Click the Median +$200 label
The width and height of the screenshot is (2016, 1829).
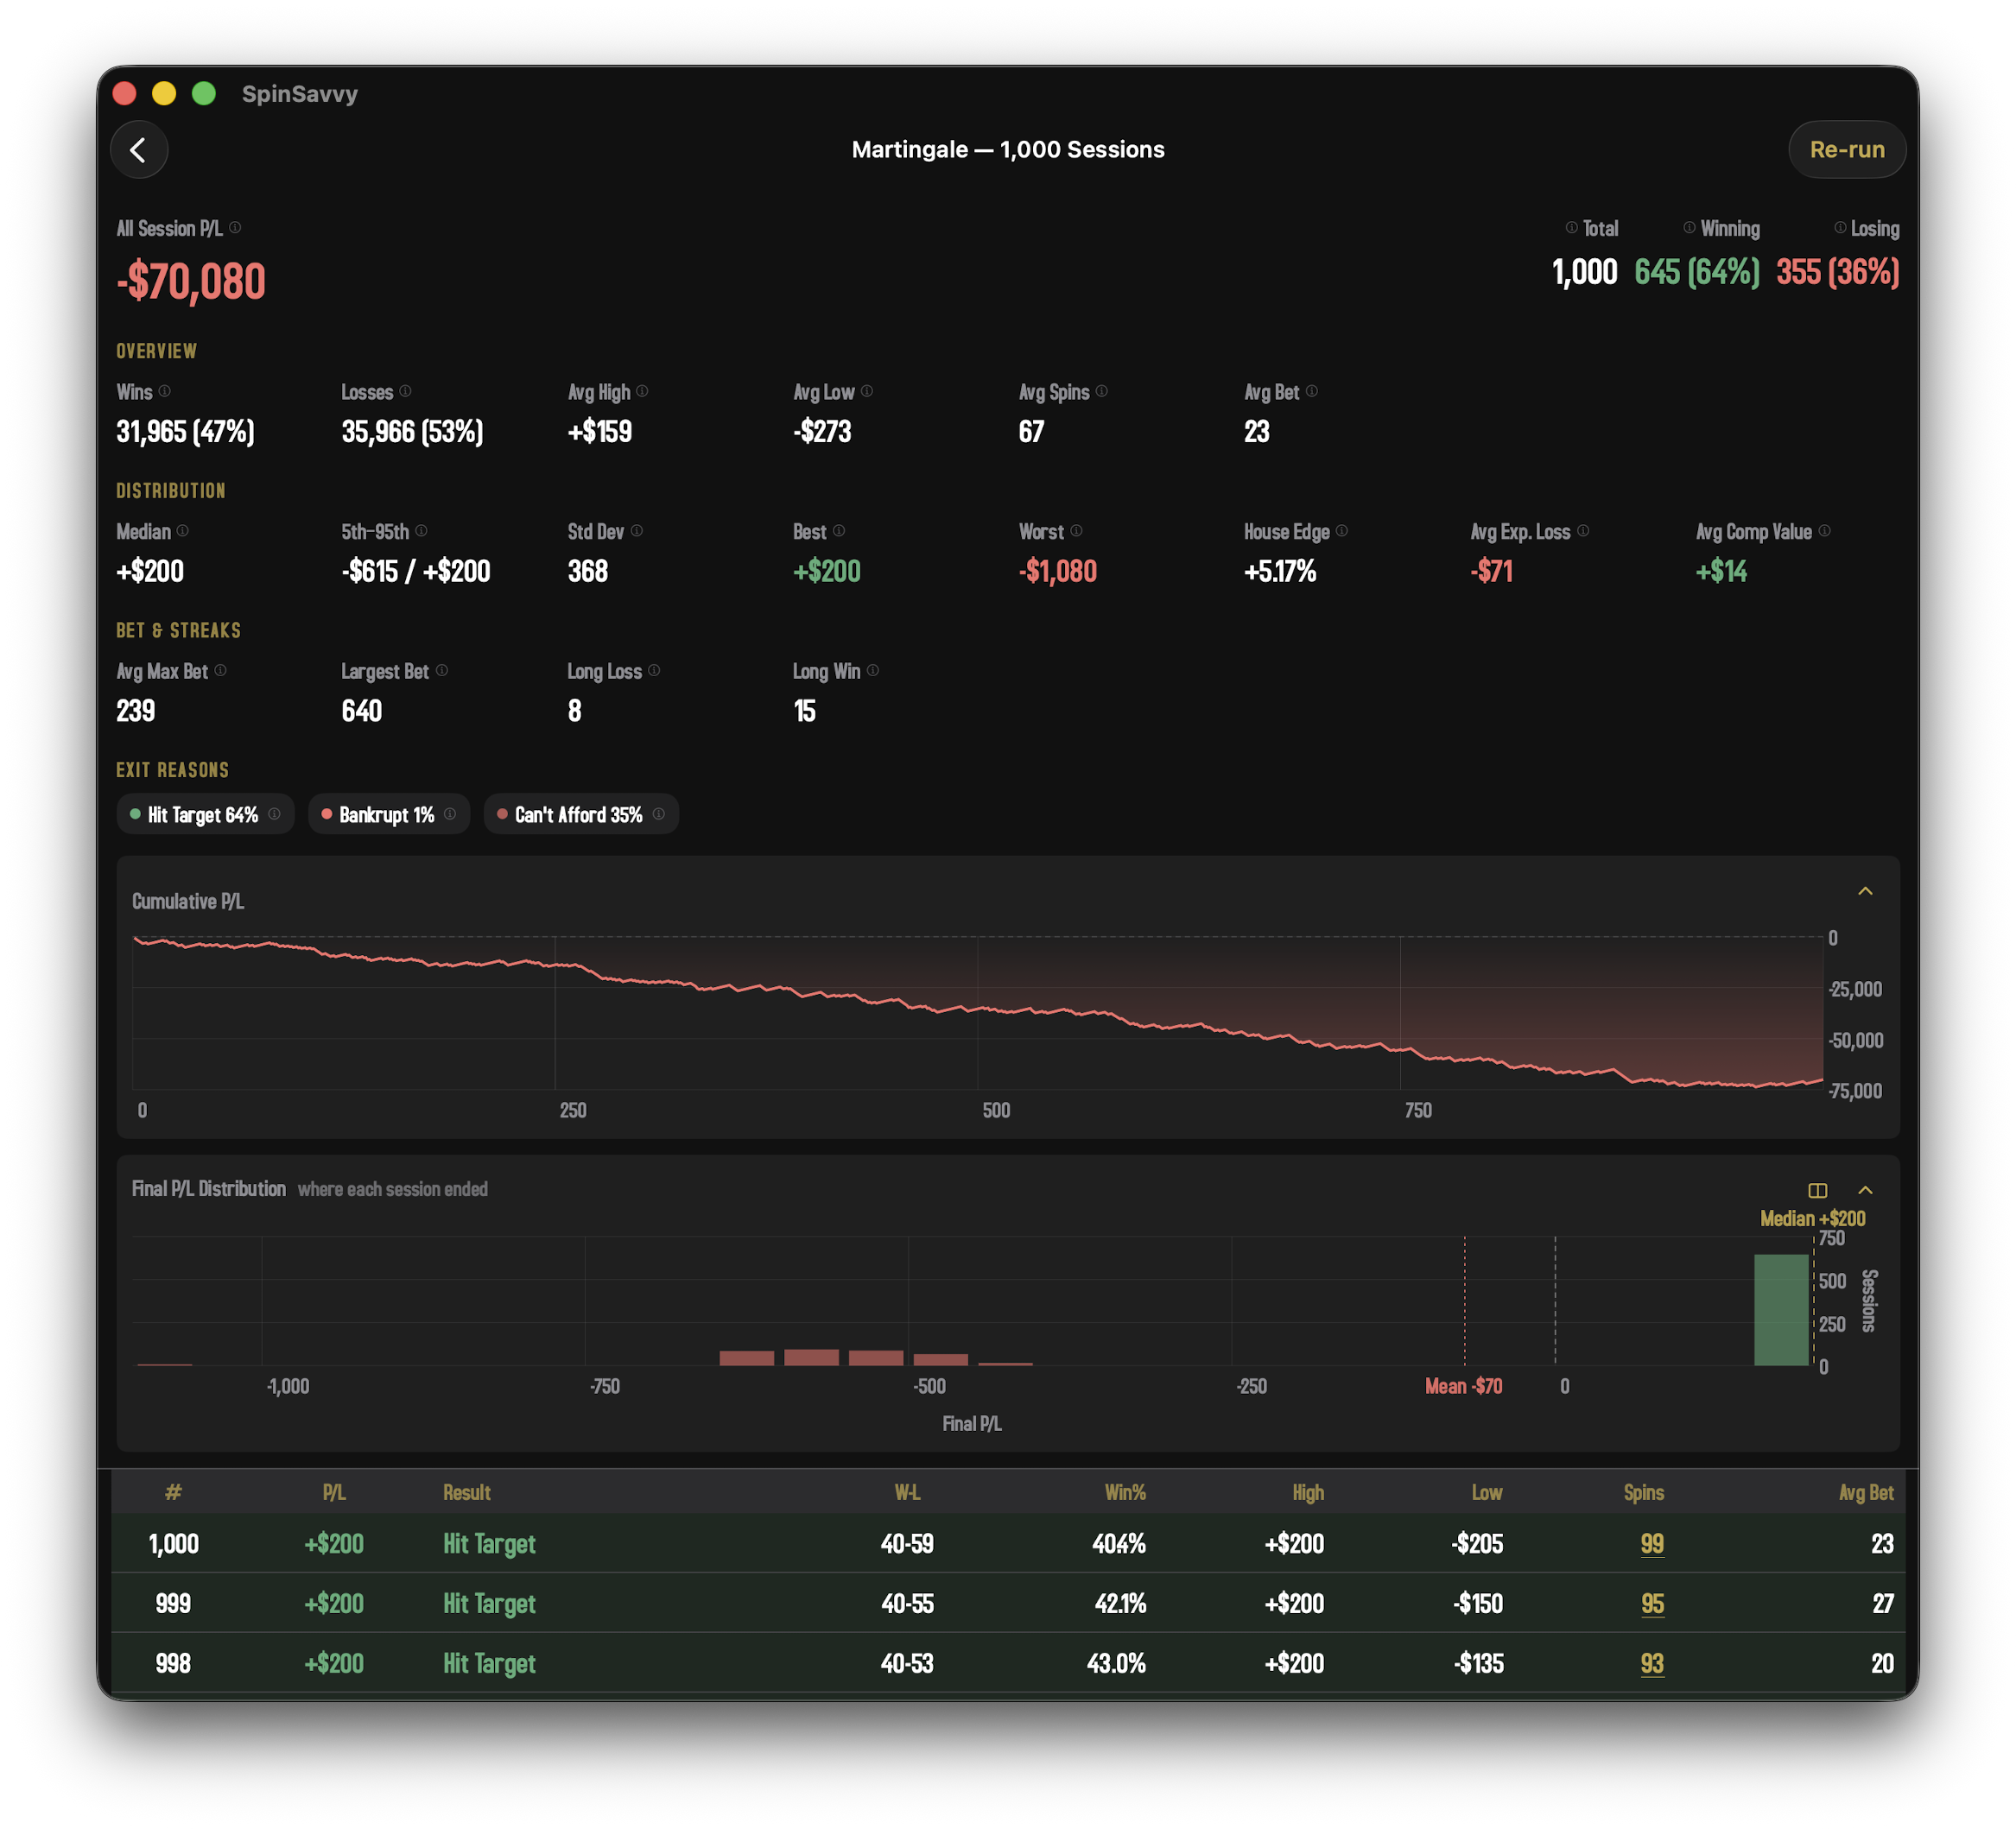1812,1218
